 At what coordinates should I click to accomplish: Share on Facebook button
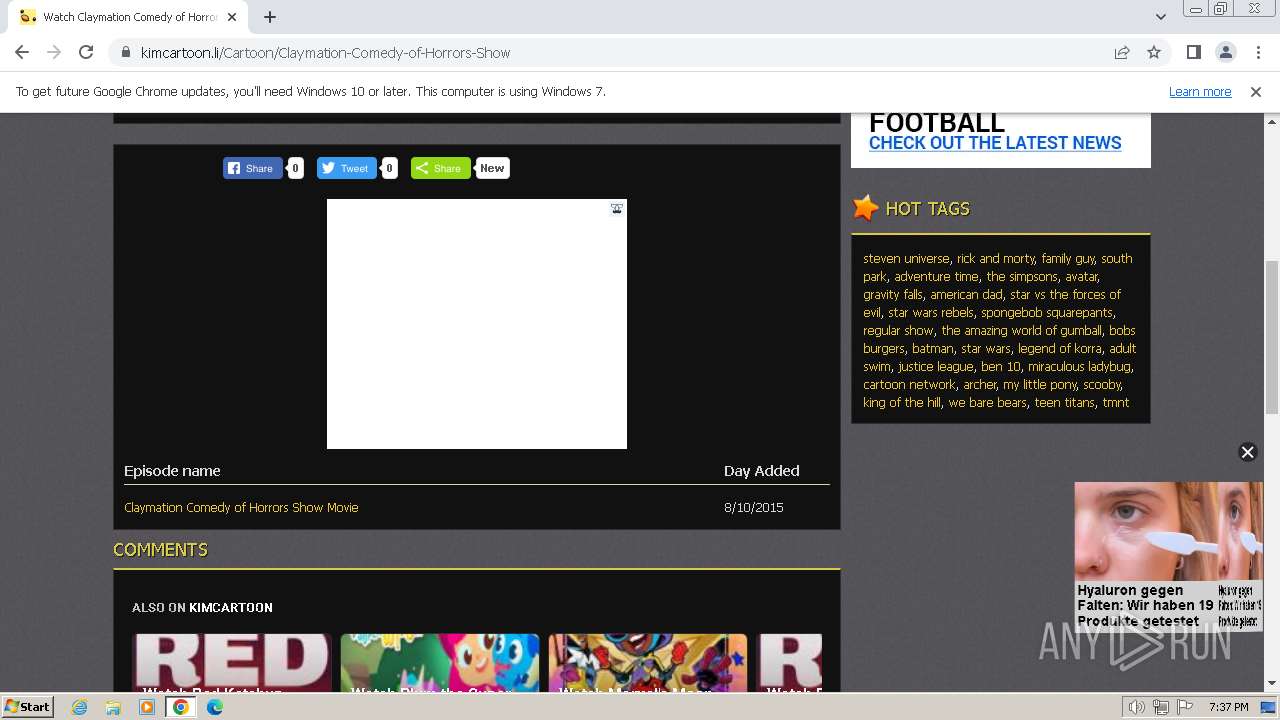(252, 168)
